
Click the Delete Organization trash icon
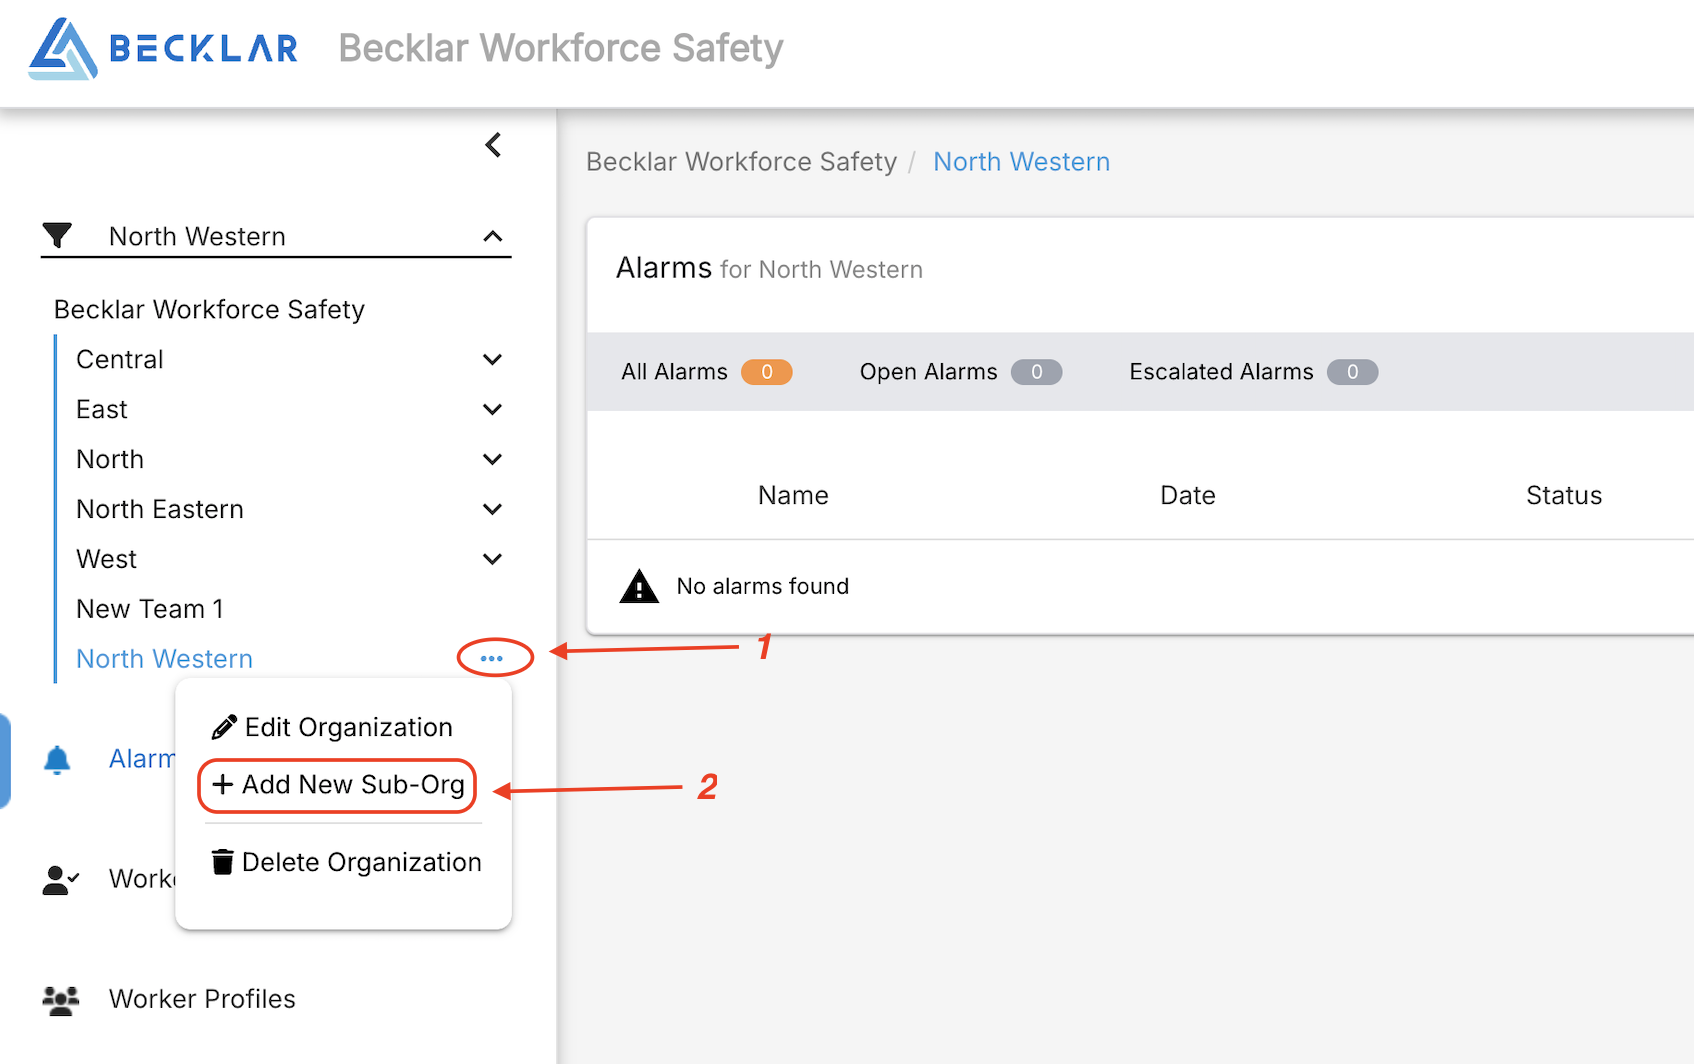click(223, 861)
